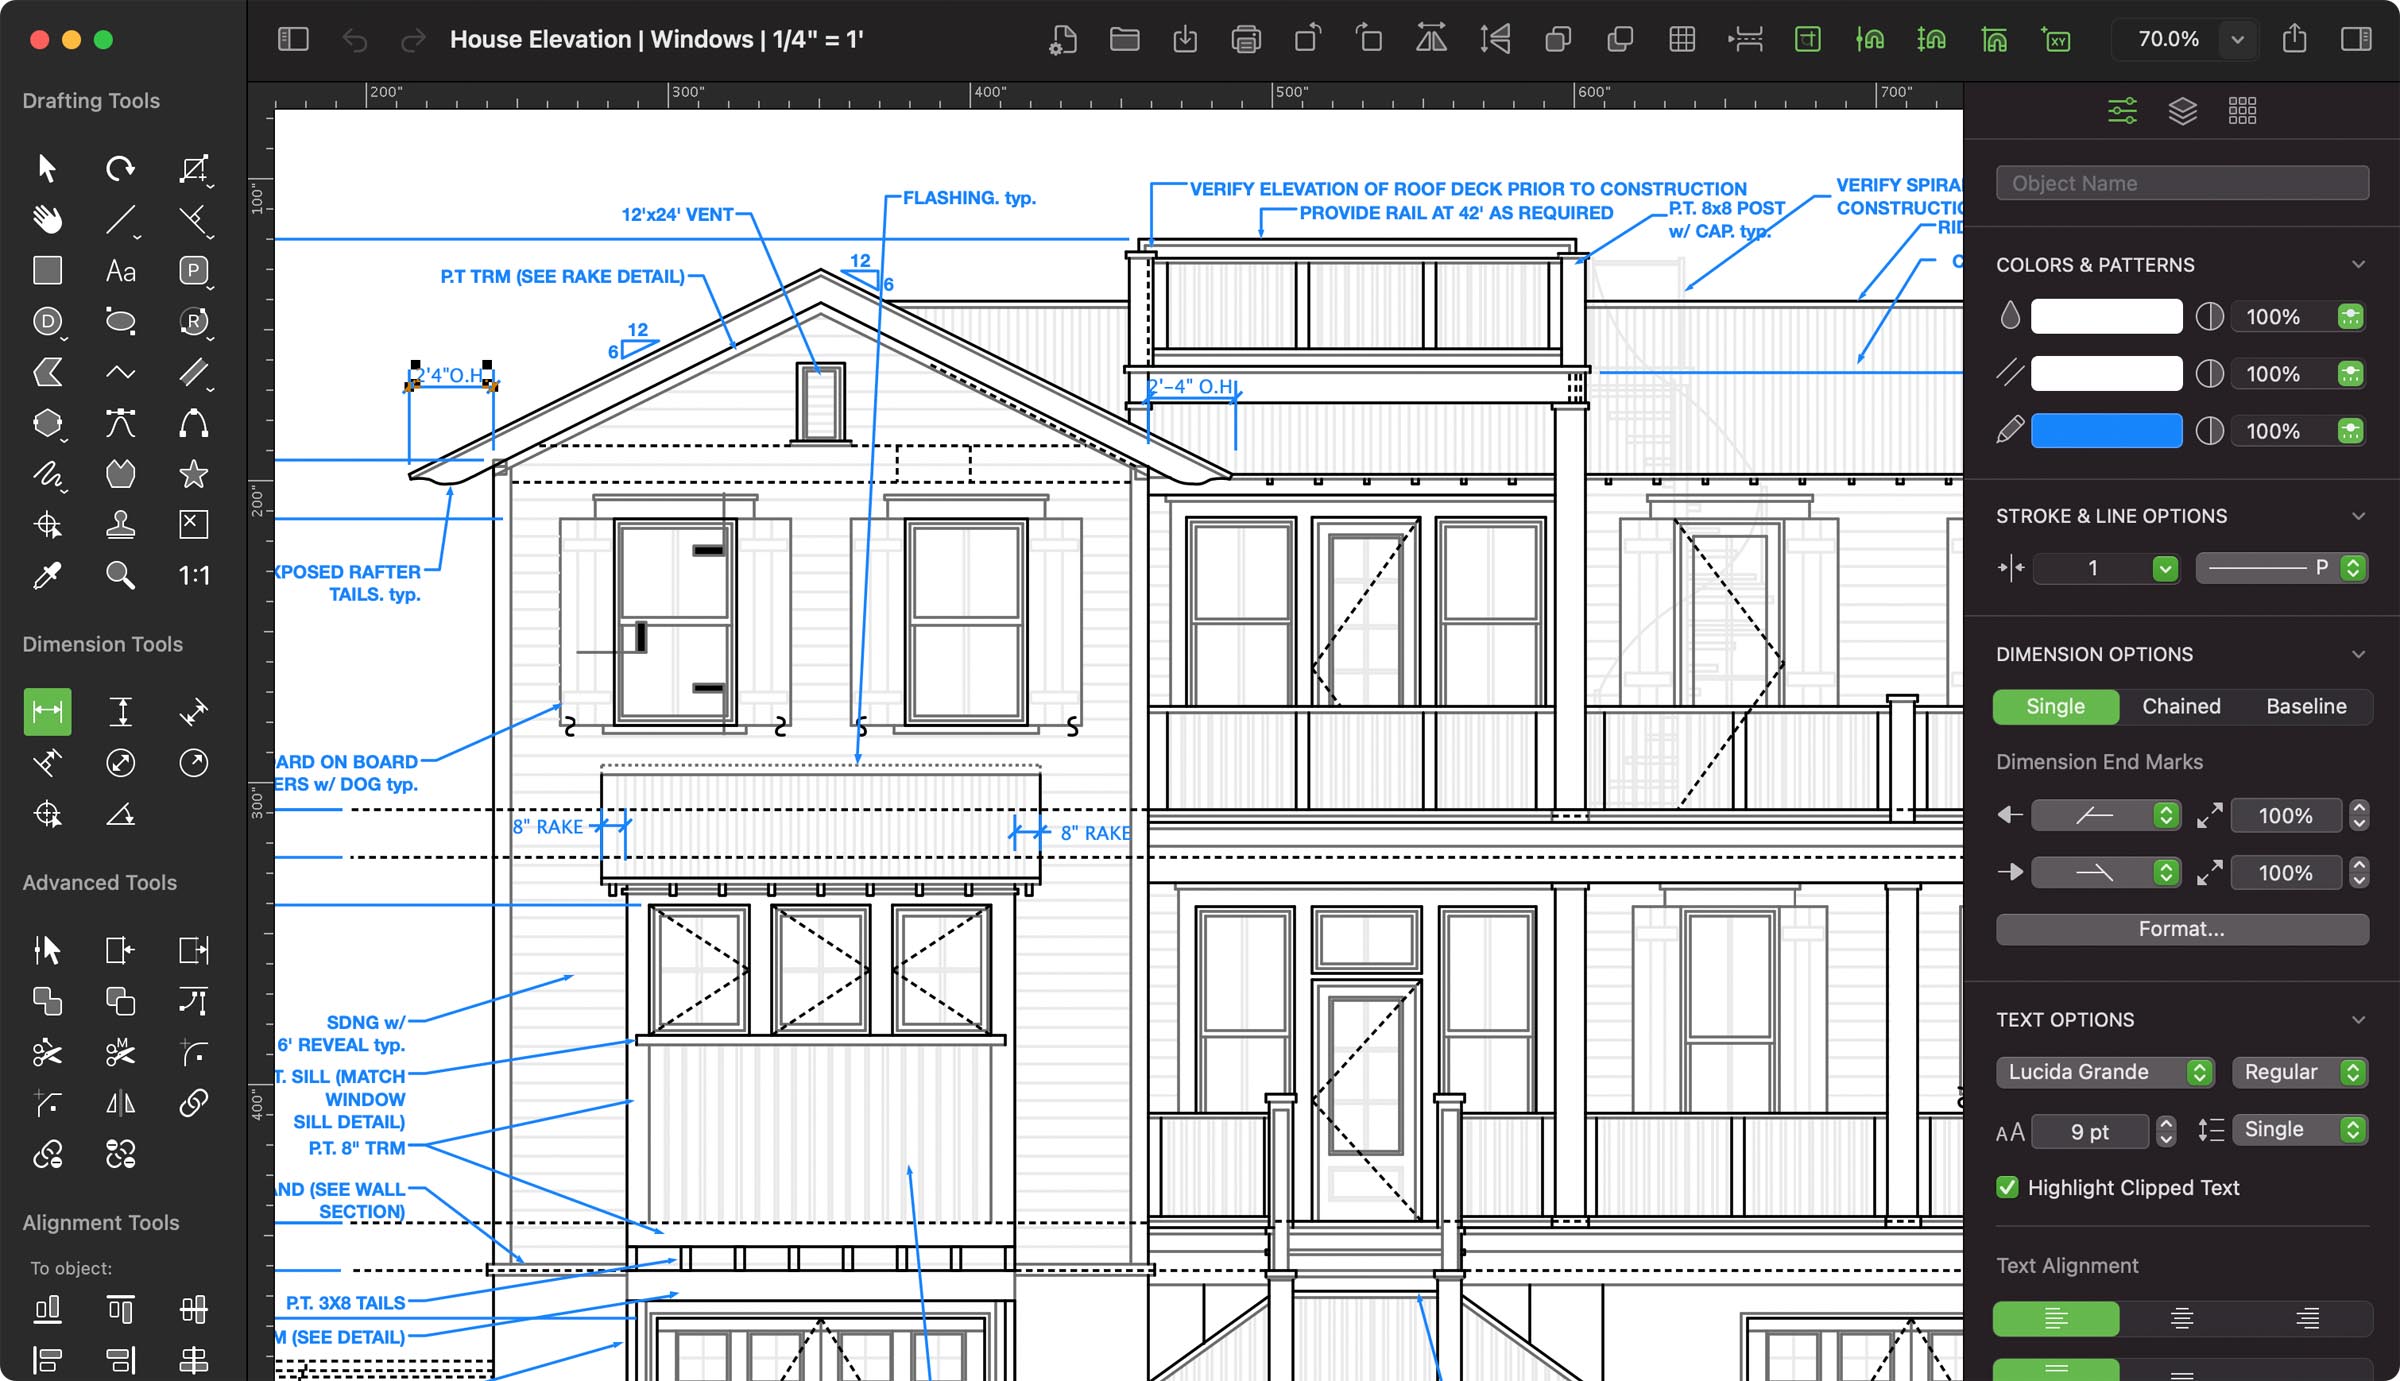2400x1381 pixels.
Task: Choose the eyedropper tool
Action: tap(48, 574)
